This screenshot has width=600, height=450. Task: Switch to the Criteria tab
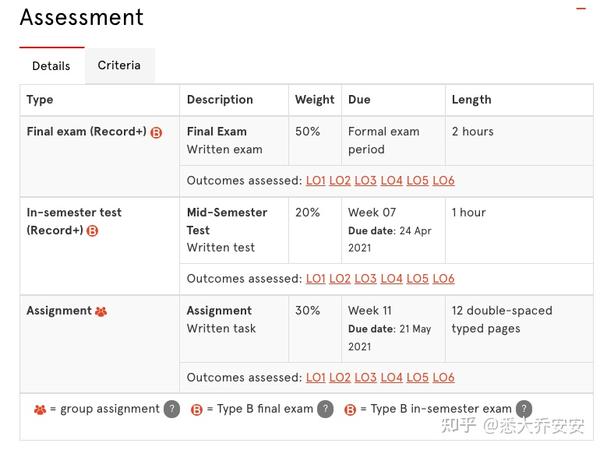point(119,65)
